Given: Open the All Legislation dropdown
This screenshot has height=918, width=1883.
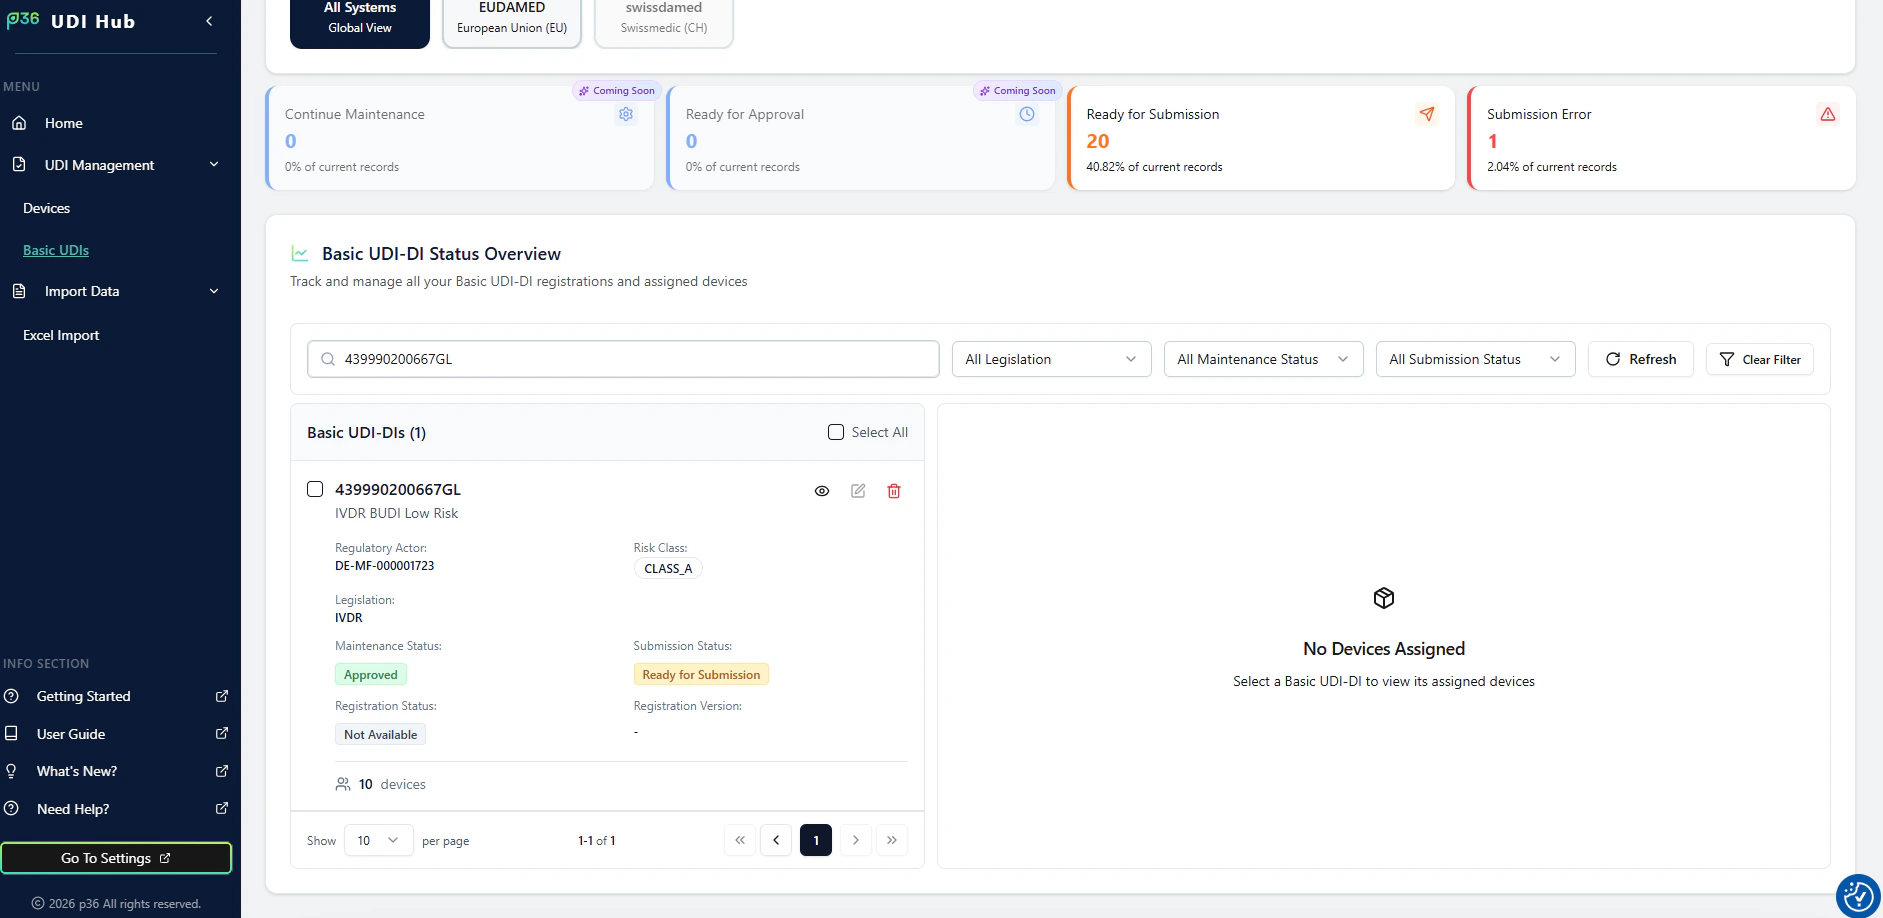Looking at the screenshot, I should 1050,358.
